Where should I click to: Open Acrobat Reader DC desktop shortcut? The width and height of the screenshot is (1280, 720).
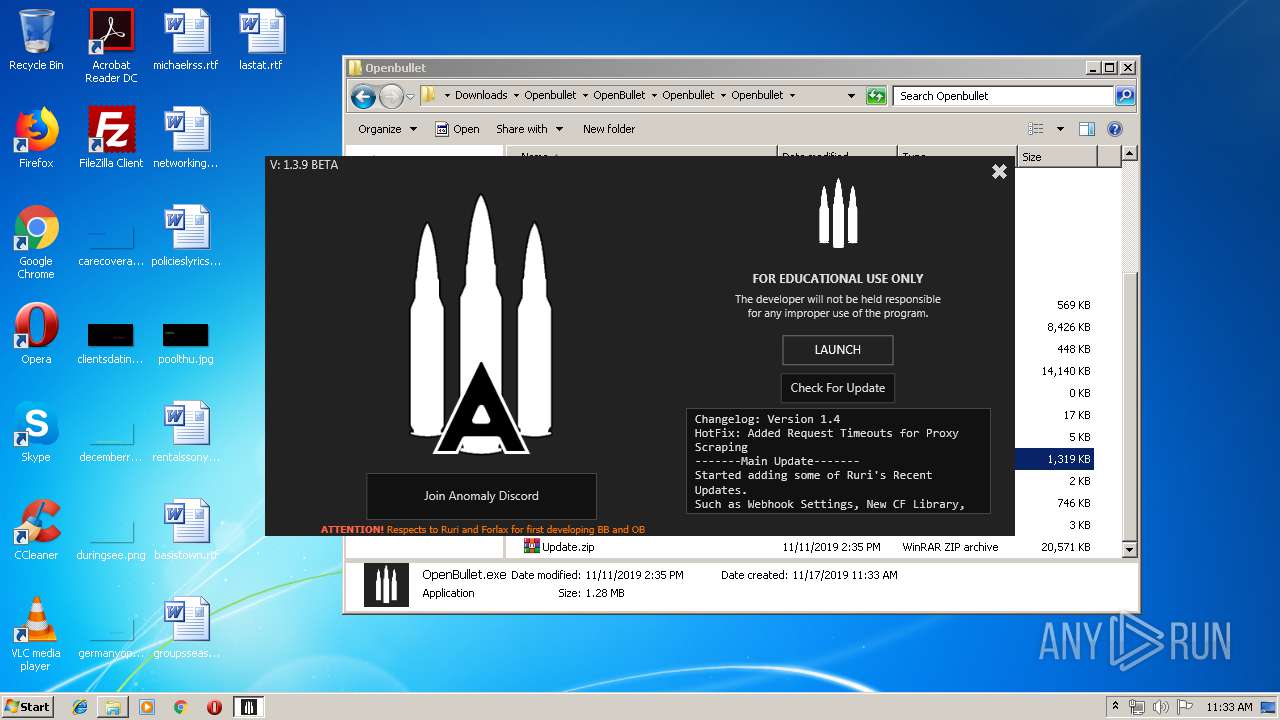click(111, 46)
